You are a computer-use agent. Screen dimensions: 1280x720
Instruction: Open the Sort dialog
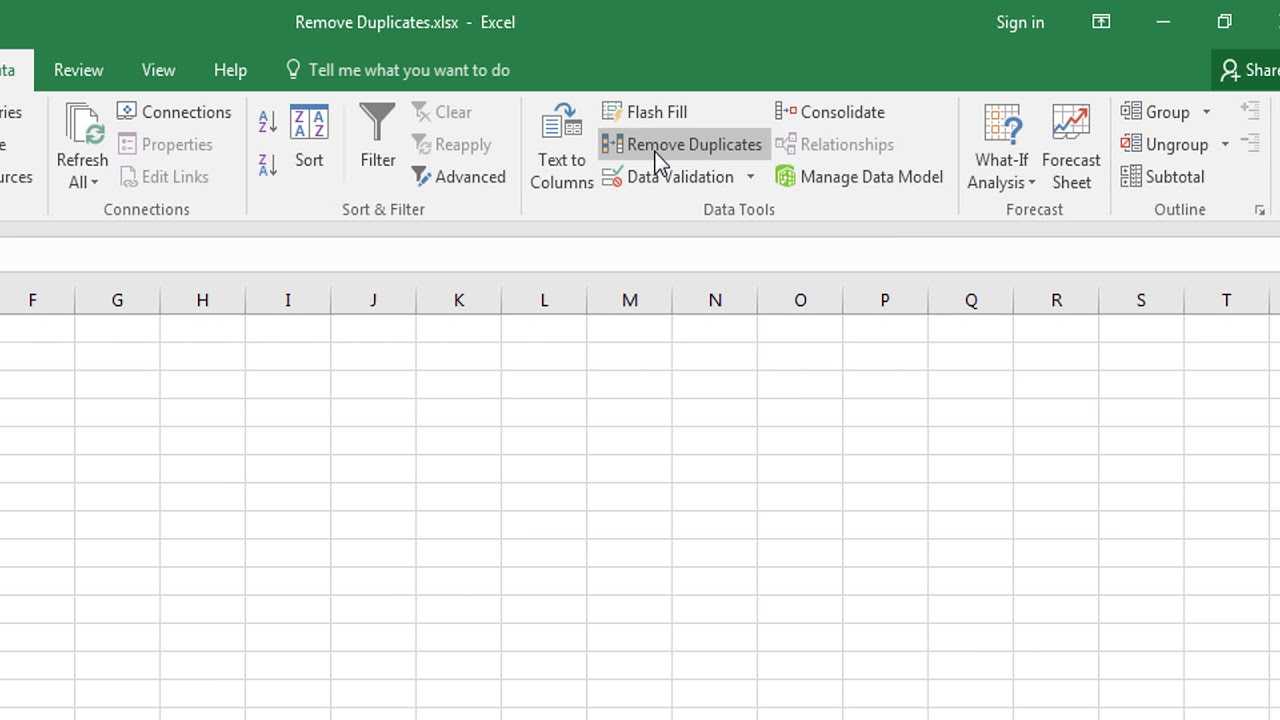[x=309, y=135]
